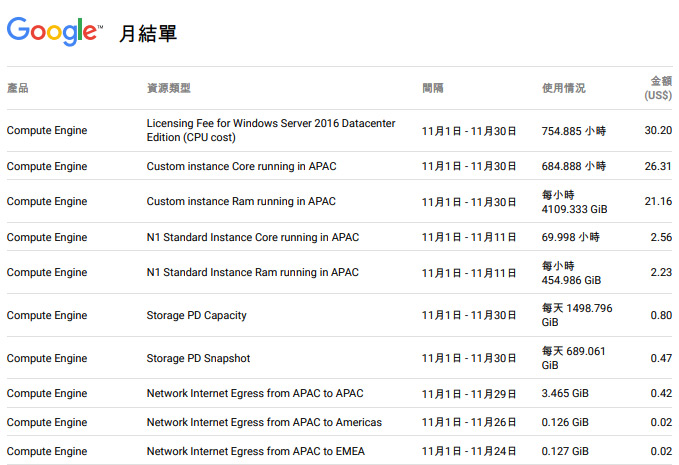This screenshot has width=679, height=465.
Task: Click the 11月1日 - 11月29日 interval
Action: 469,394
